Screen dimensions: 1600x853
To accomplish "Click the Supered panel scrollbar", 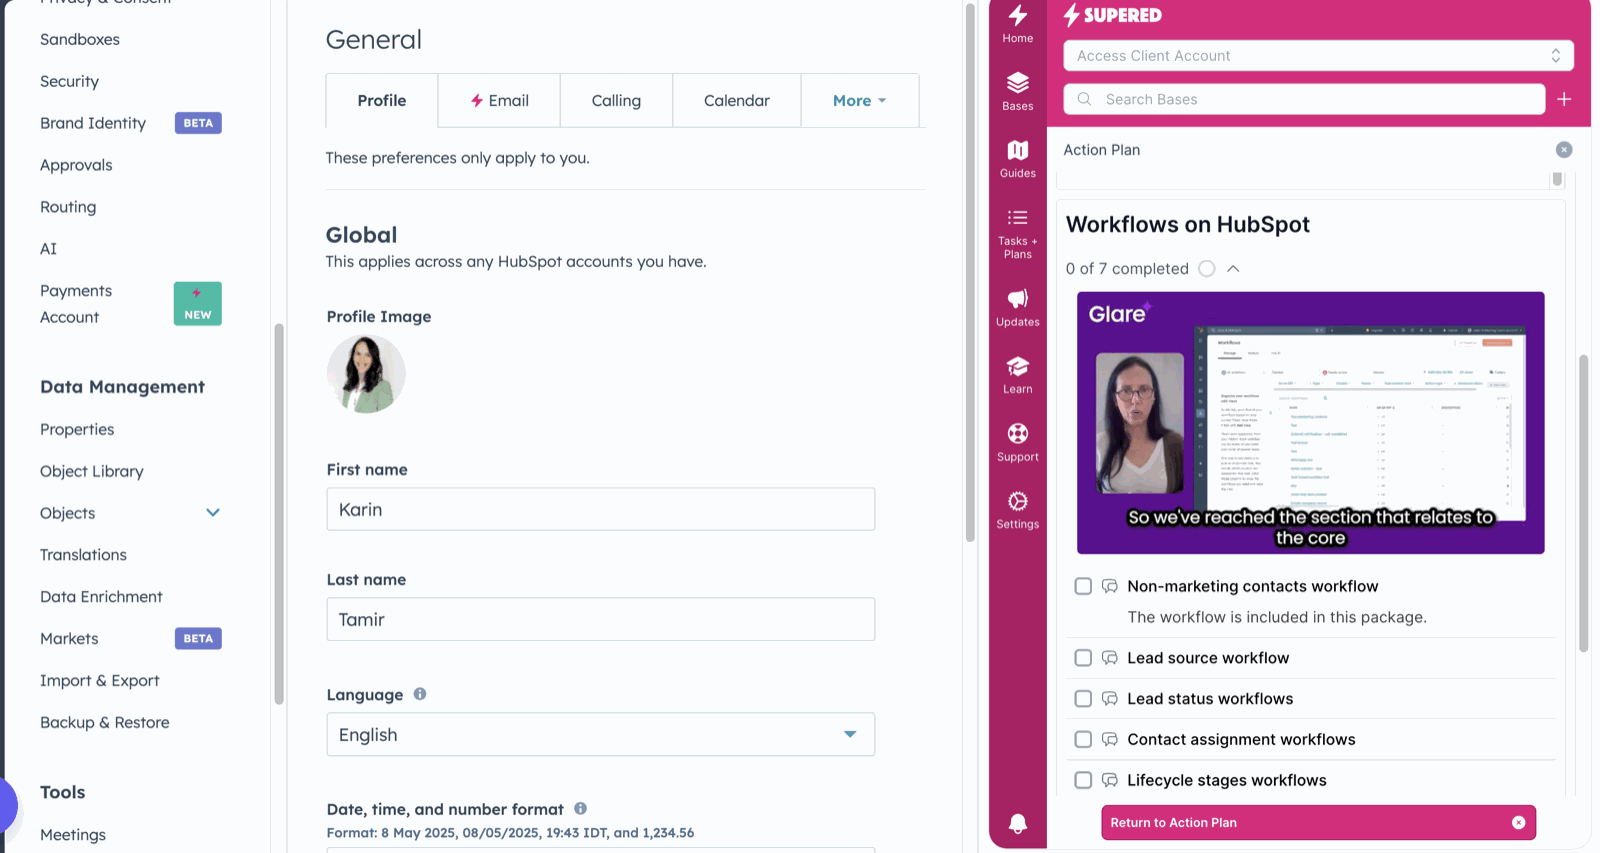I will click(1584, 503).
